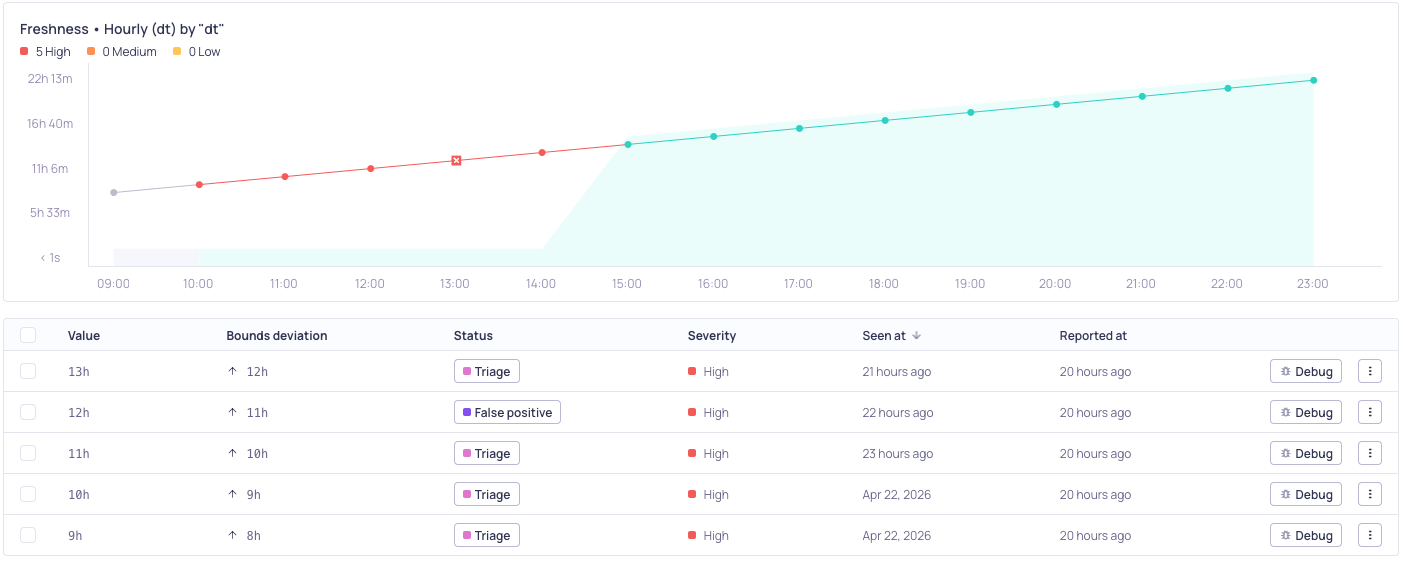
Task: Click Debug button for the 10h row
Action: tap(1306, 494)
